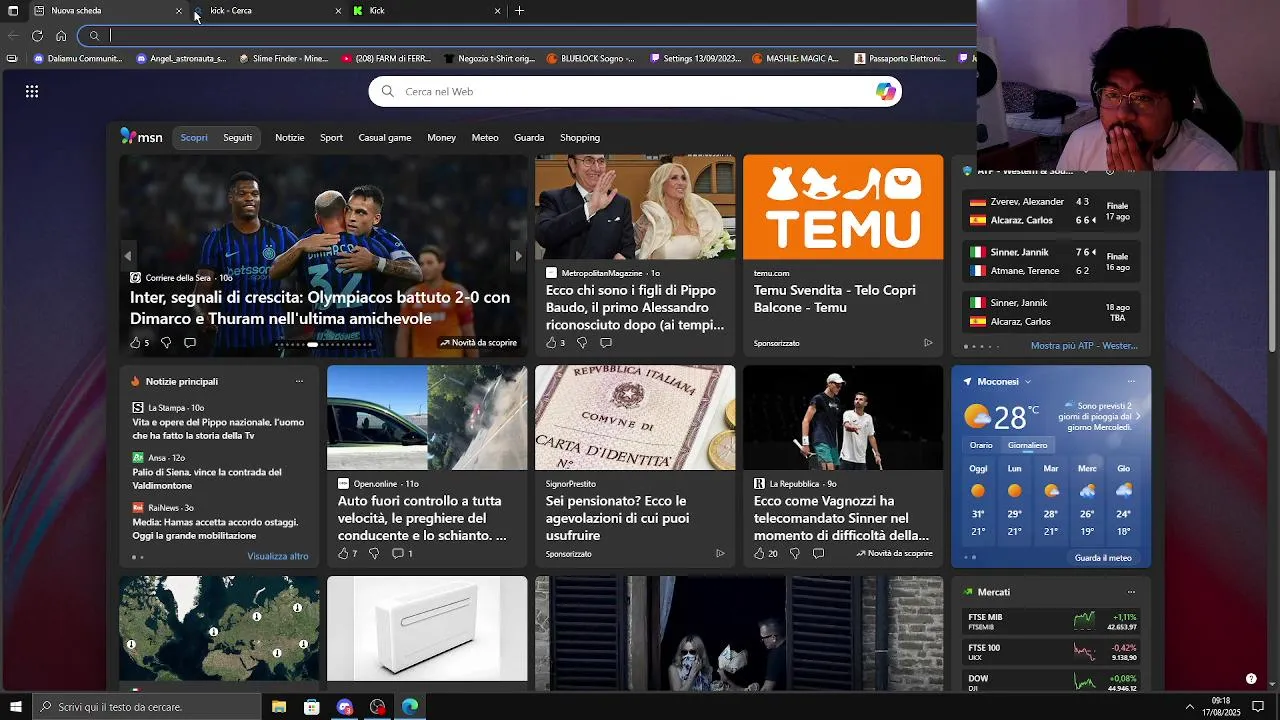
Task: Dislike the Auto fuori controllo article
Action: (374, 553)
